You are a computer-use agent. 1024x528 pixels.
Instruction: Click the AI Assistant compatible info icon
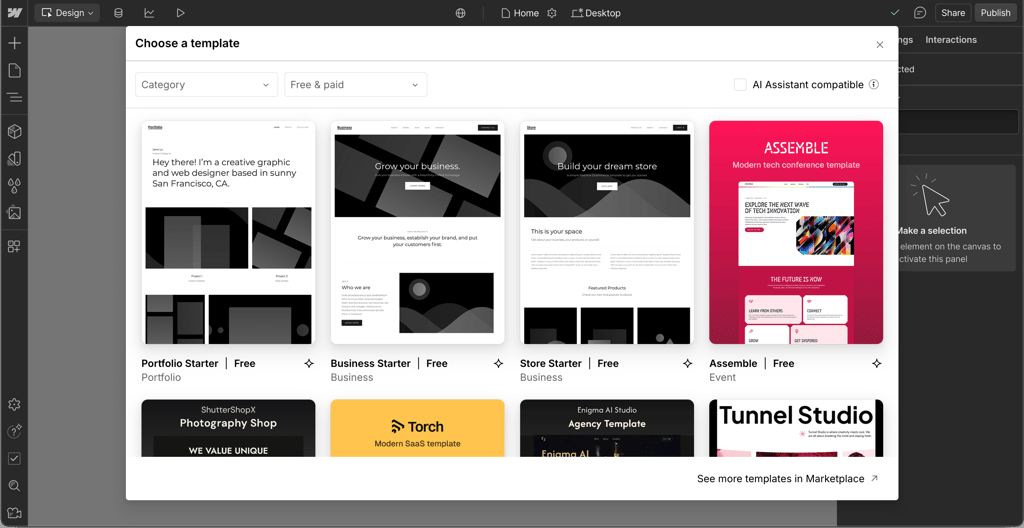click(874, 84)
